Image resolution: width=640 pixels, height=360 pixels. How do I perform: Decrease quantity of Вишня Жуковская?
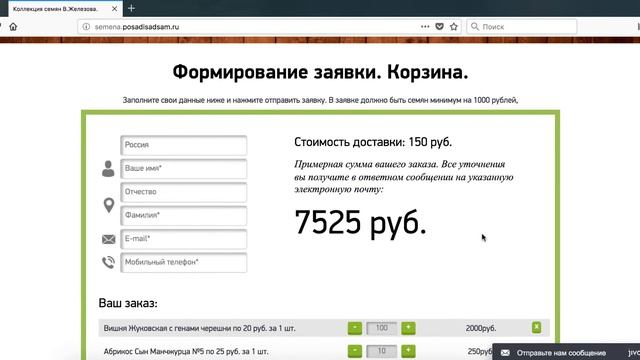[355, 328]
